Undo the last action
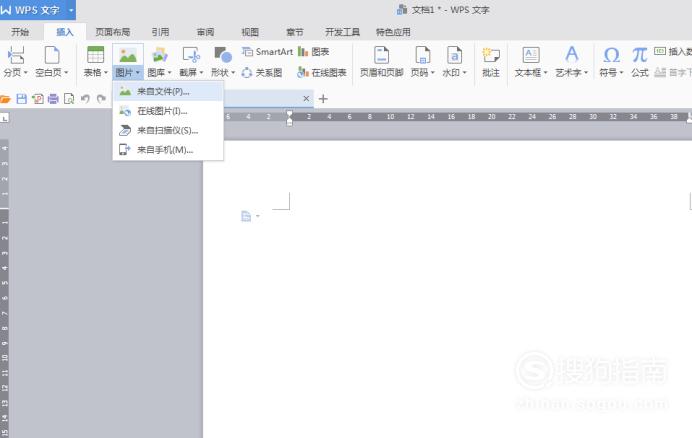 [x=85, y=99]
